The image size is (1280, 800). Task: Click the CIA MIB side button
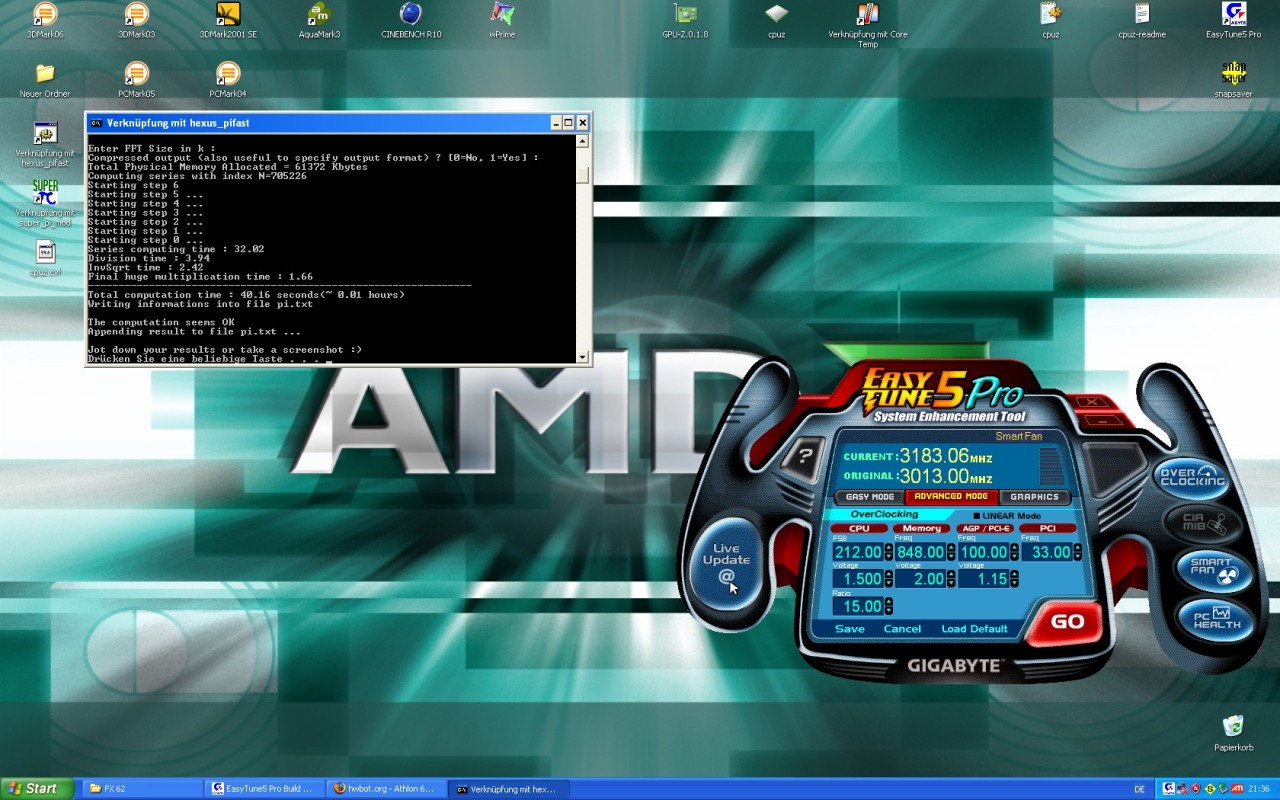[x=1201, y=524]
